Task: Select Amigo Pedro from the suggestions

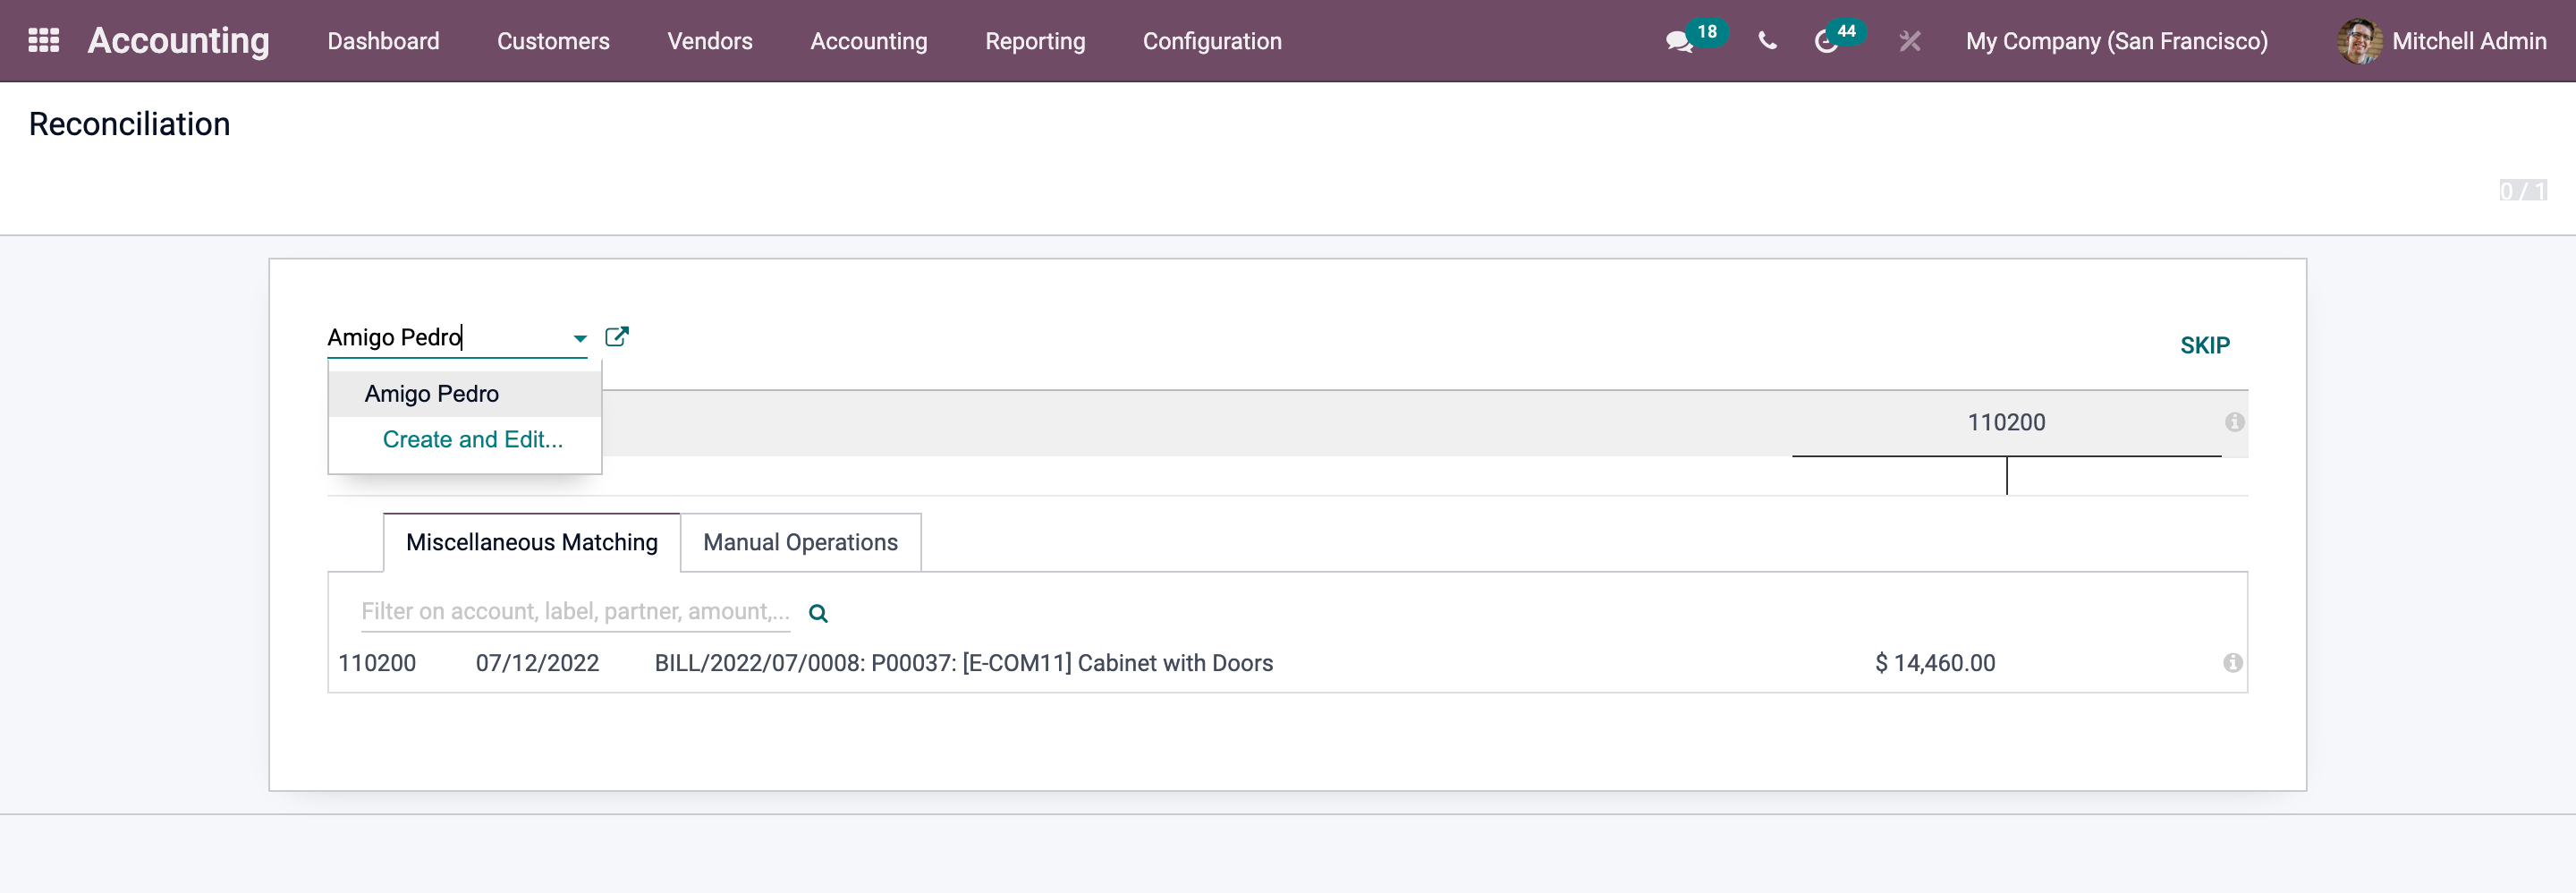Action: (x=432, y=394)
